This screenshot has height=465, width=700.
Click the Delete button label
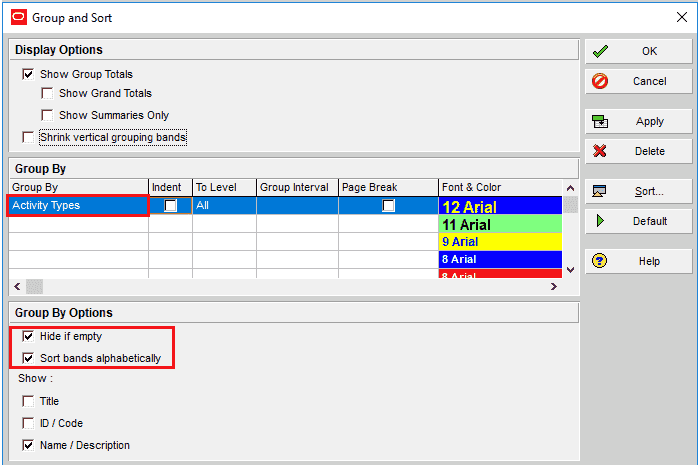(x=650, y=151)
